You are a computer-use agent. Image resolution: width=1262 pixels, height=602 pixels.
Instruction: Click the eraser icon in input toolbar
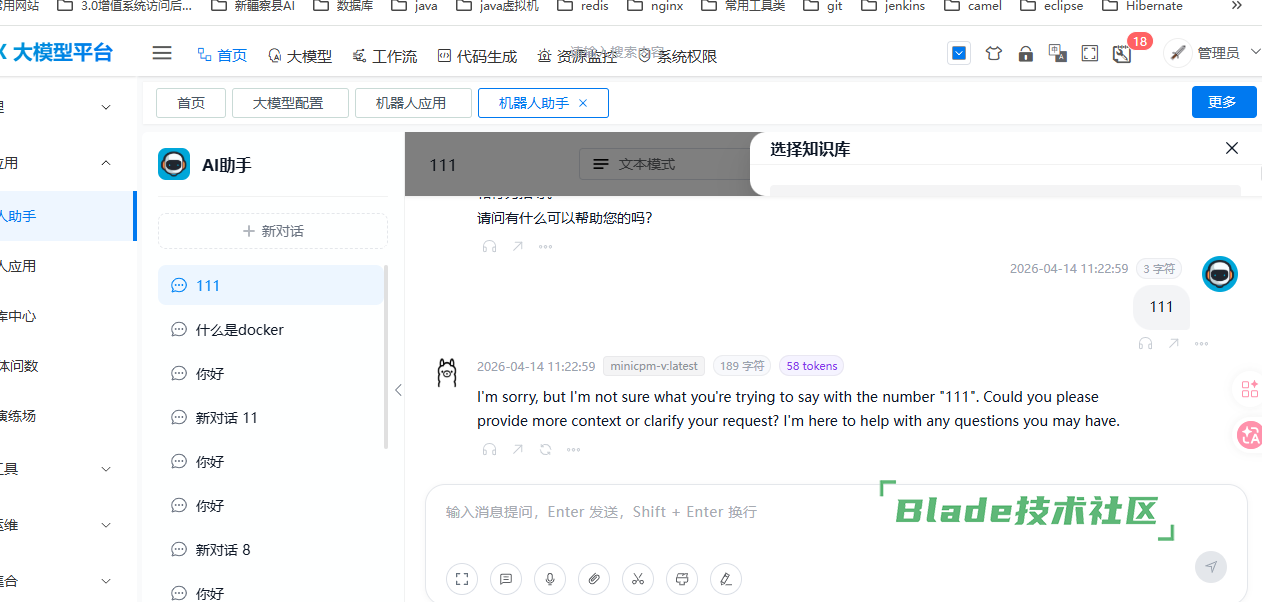point(725,578)
